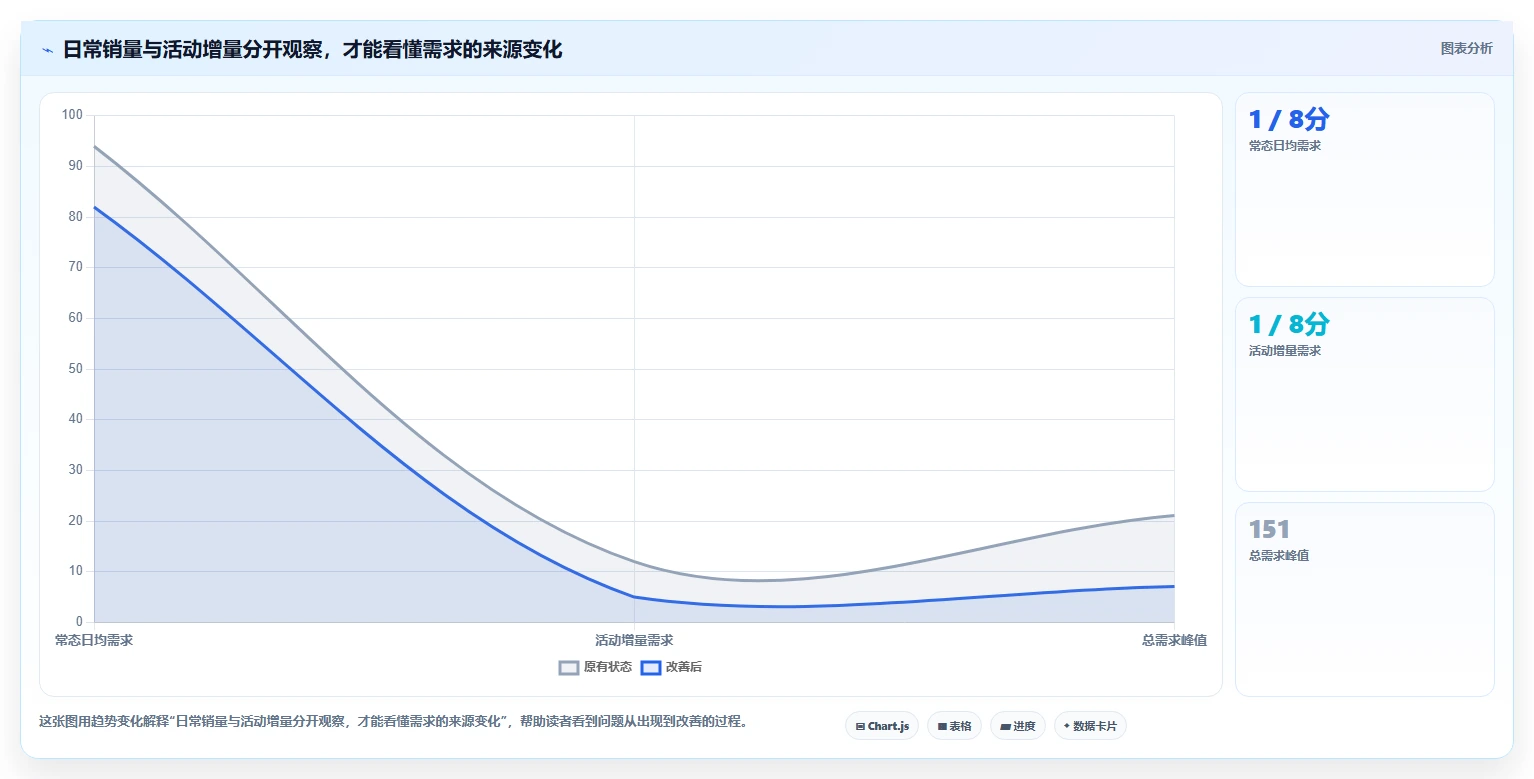Click the 活动增量需求 x-axis label

tap(634, 640)
